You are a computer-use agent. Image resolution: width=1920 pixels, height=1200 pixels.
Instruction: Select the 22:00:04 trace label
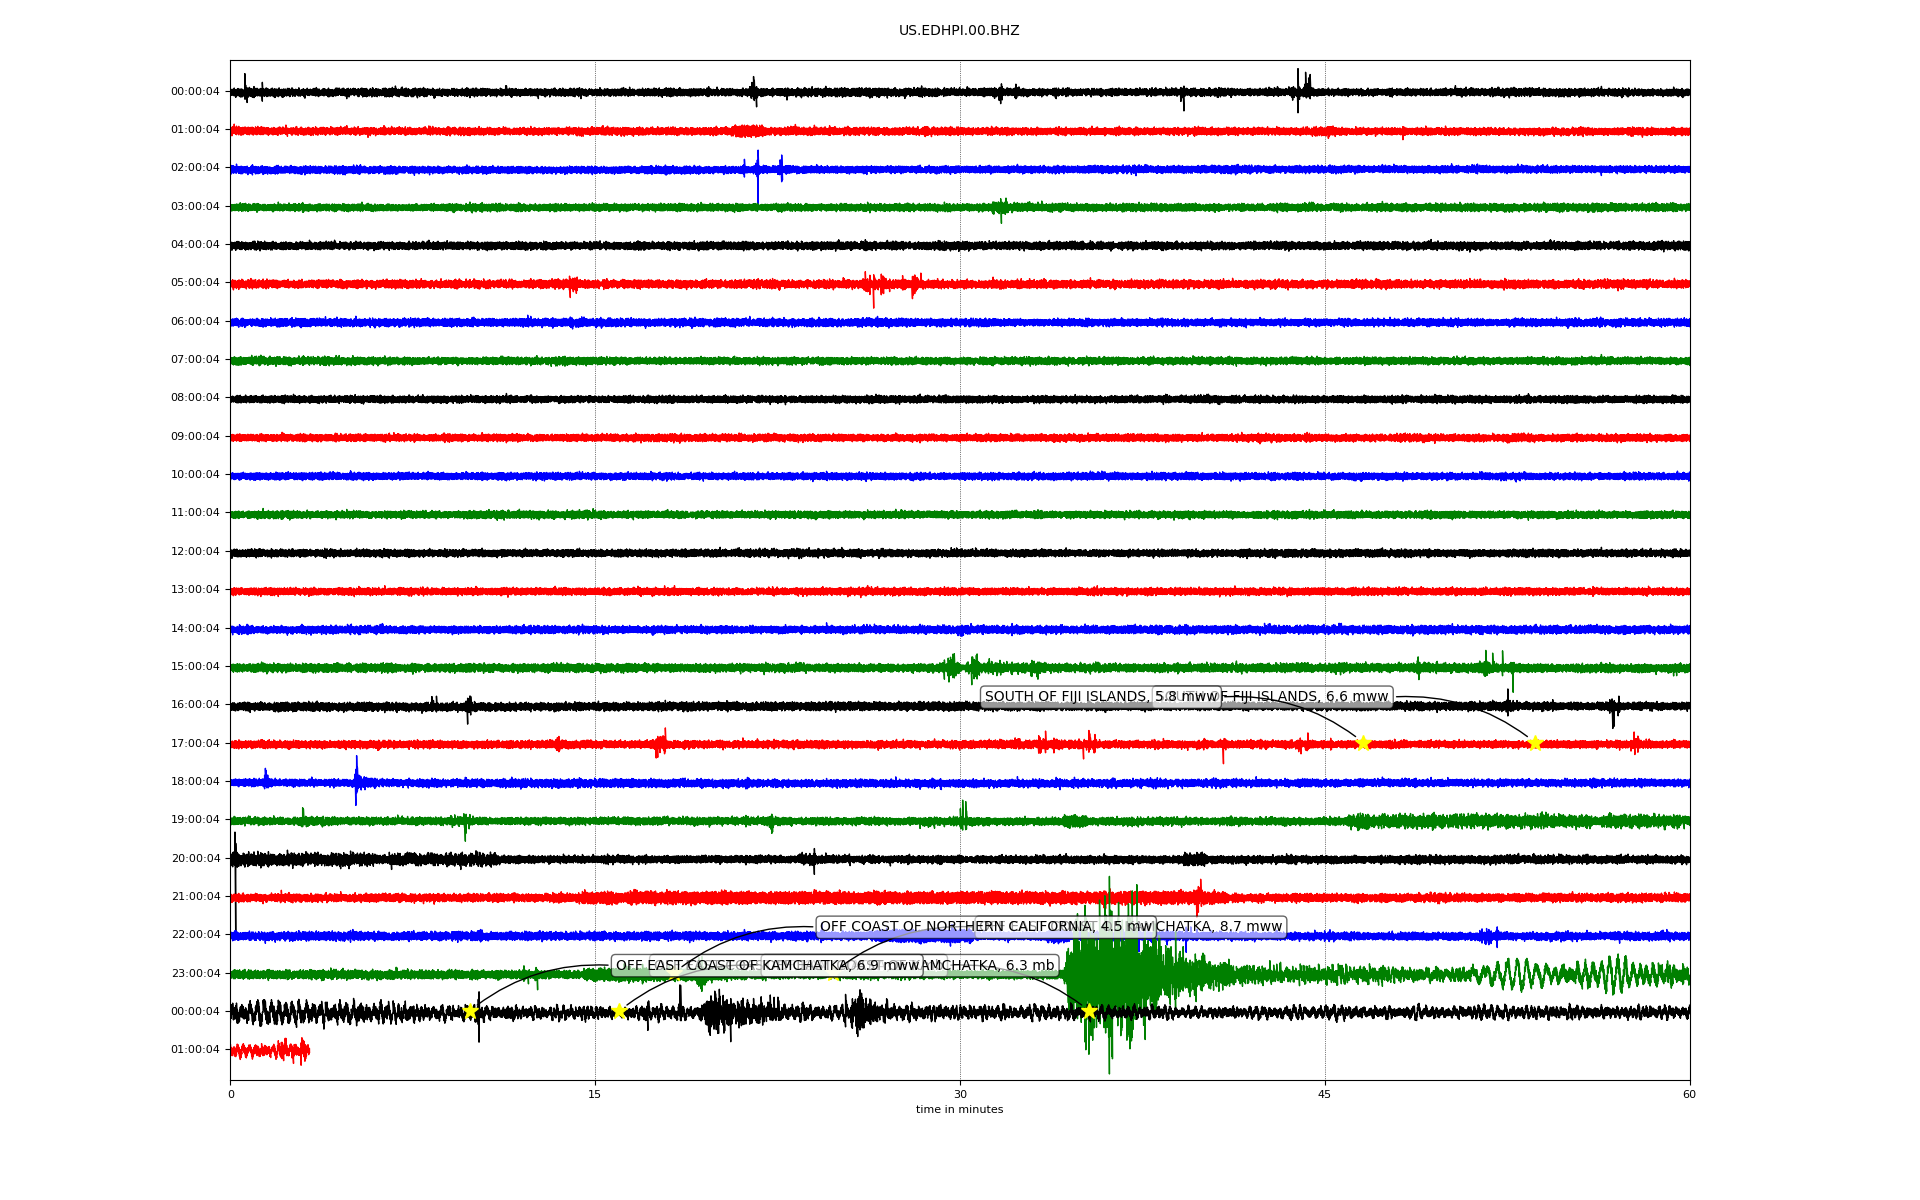(x=195, y=935)
